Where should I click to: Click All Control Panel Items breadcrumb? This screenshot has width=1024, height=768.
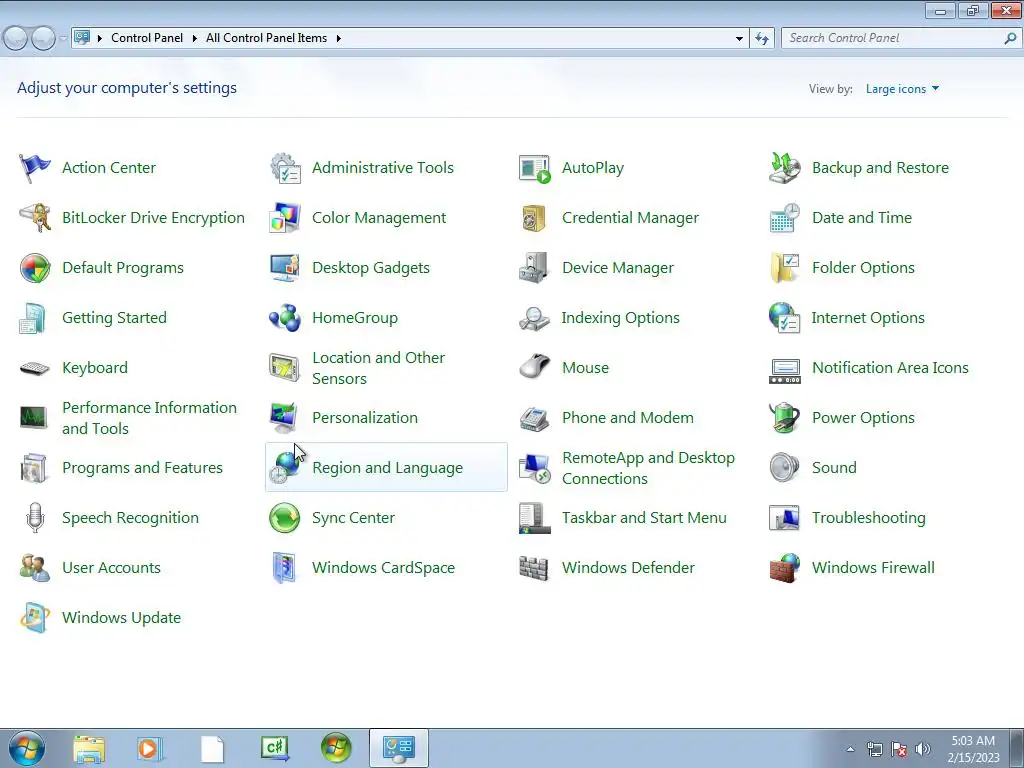(x=266, y=39)
